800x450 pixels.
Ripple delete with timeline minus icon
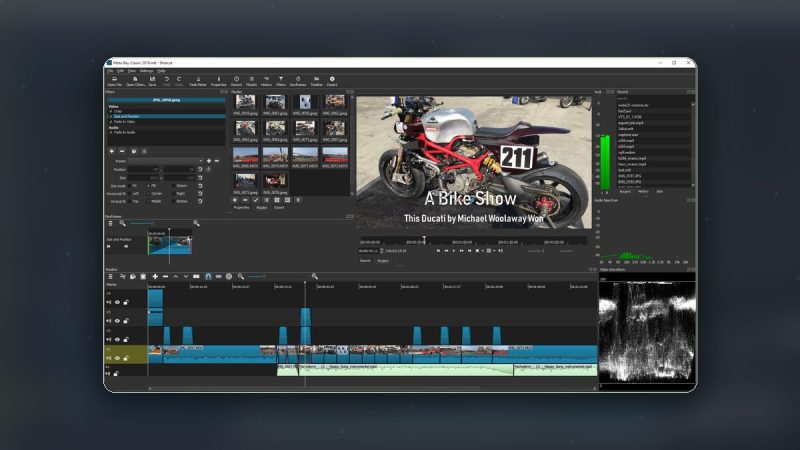(165, 276)
